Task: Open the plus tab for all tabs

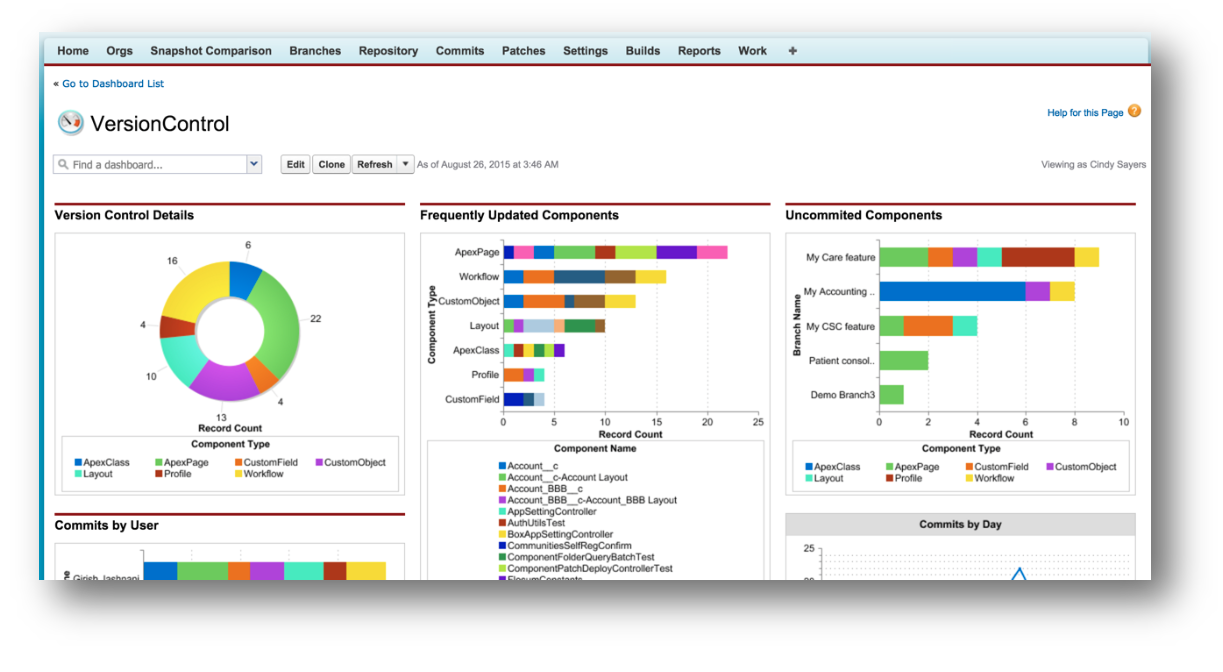Action: [793, 51]
